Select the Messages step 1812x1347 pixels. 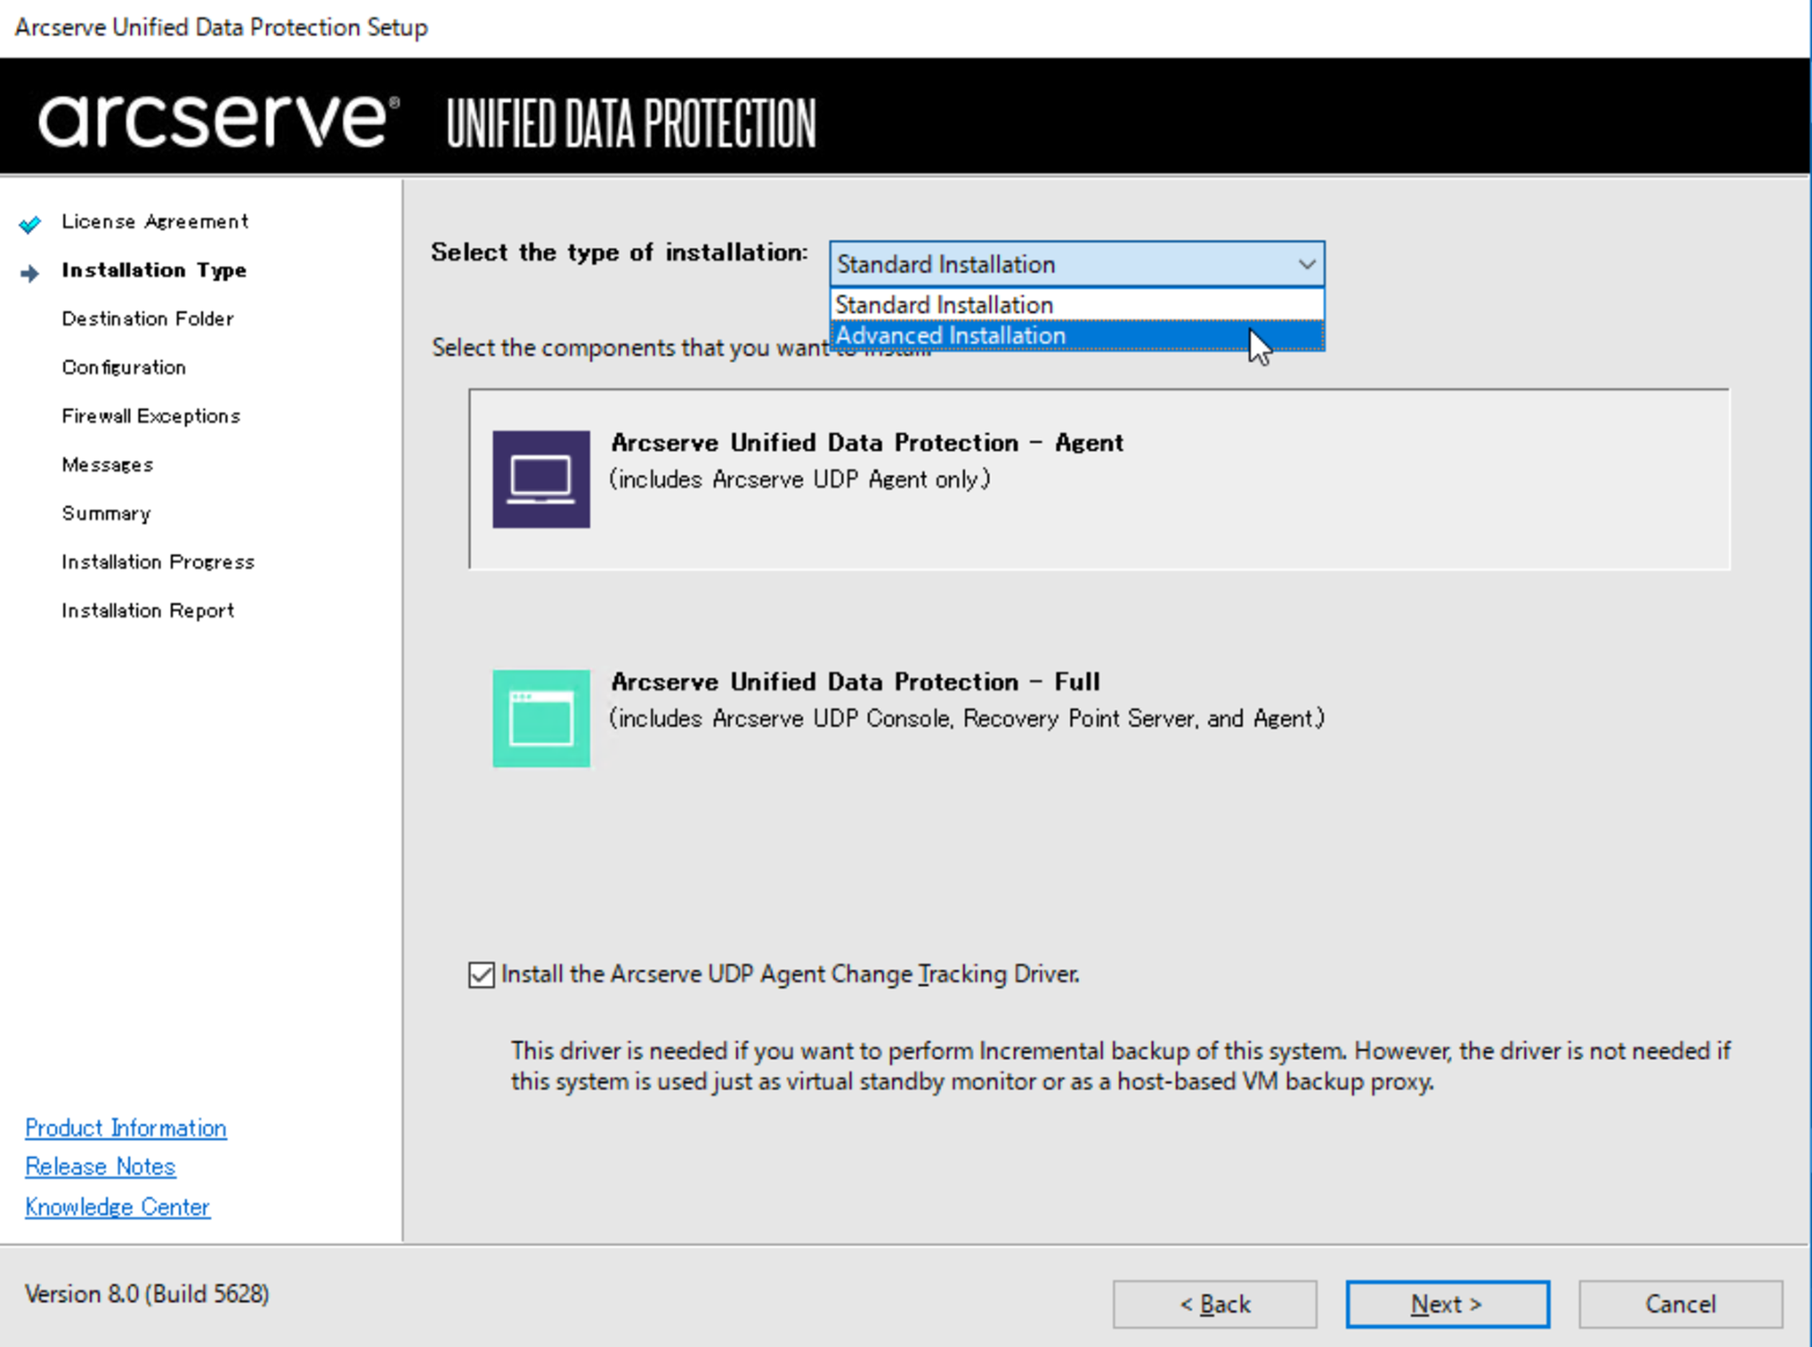[108, 465]
